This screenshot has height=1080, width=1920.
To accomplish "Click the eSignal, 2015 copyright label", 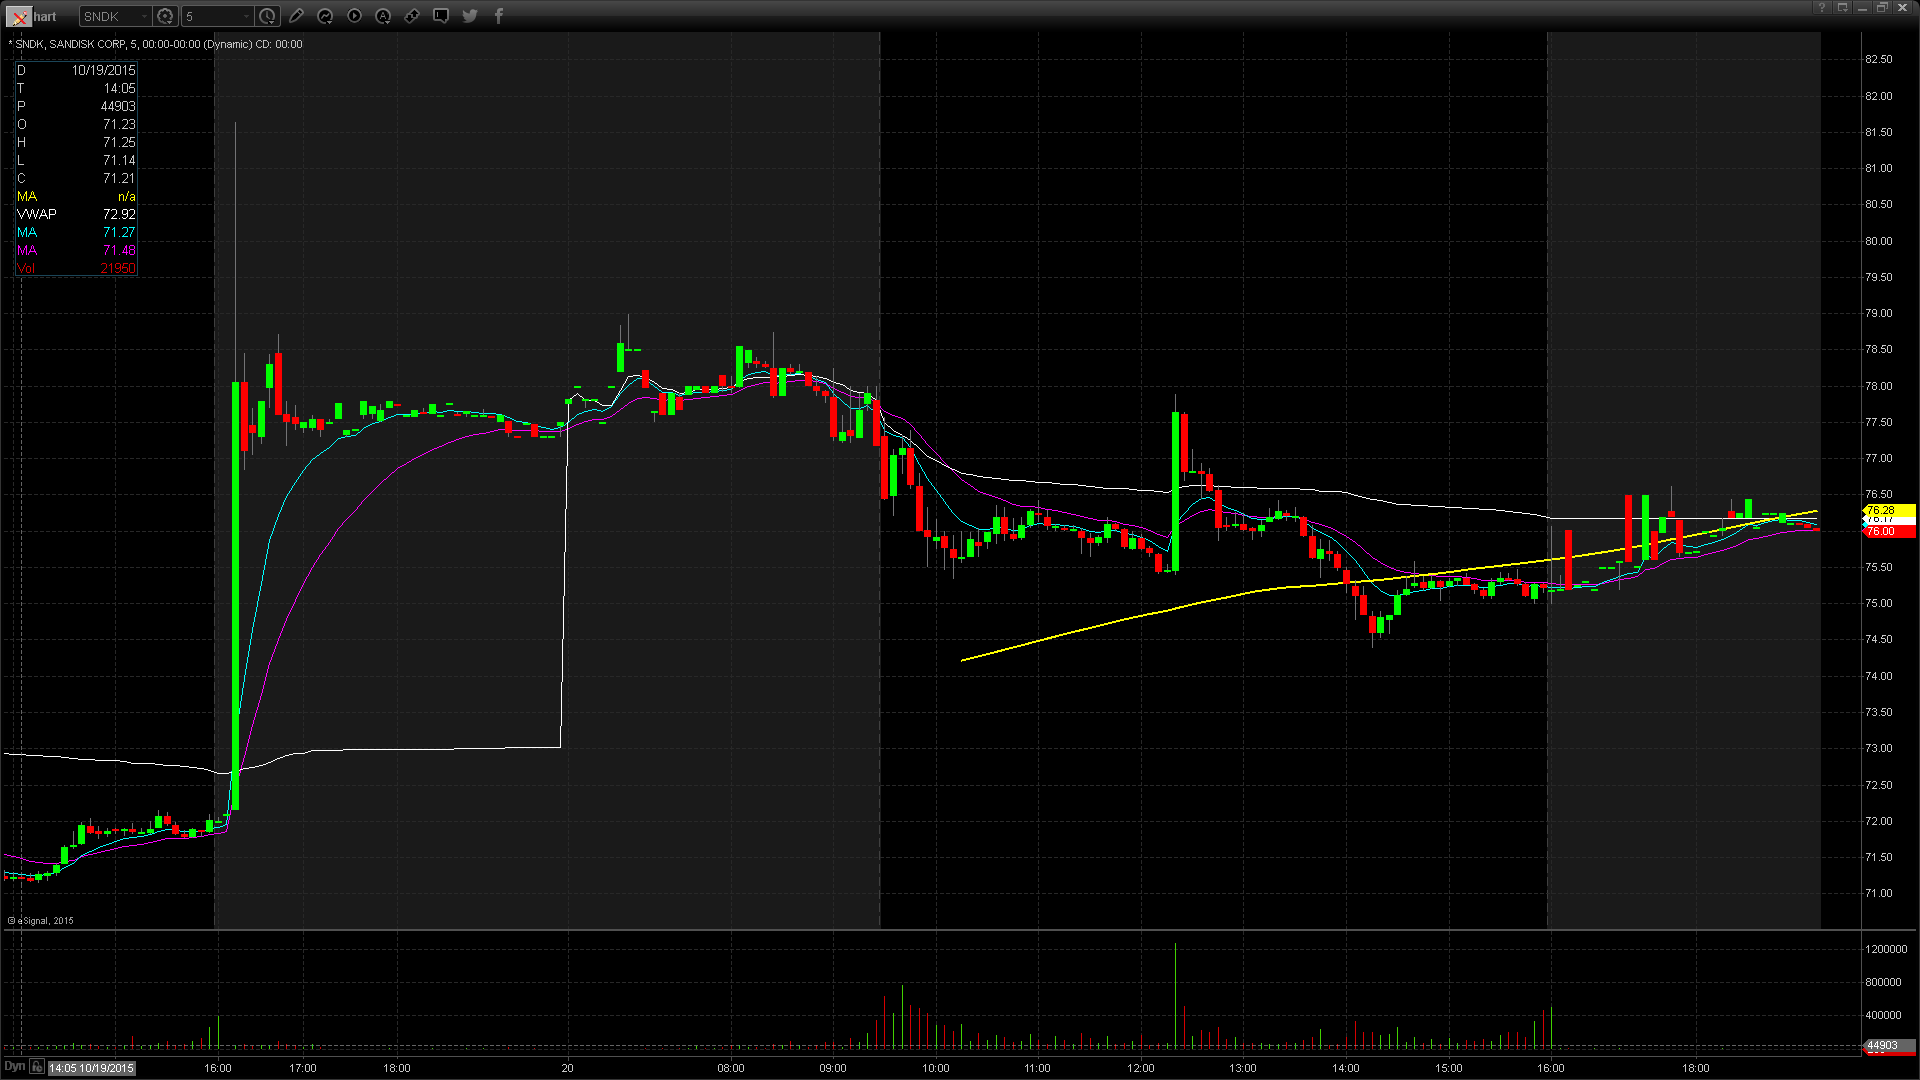I will pyautogui.click(x=41, y=921).
